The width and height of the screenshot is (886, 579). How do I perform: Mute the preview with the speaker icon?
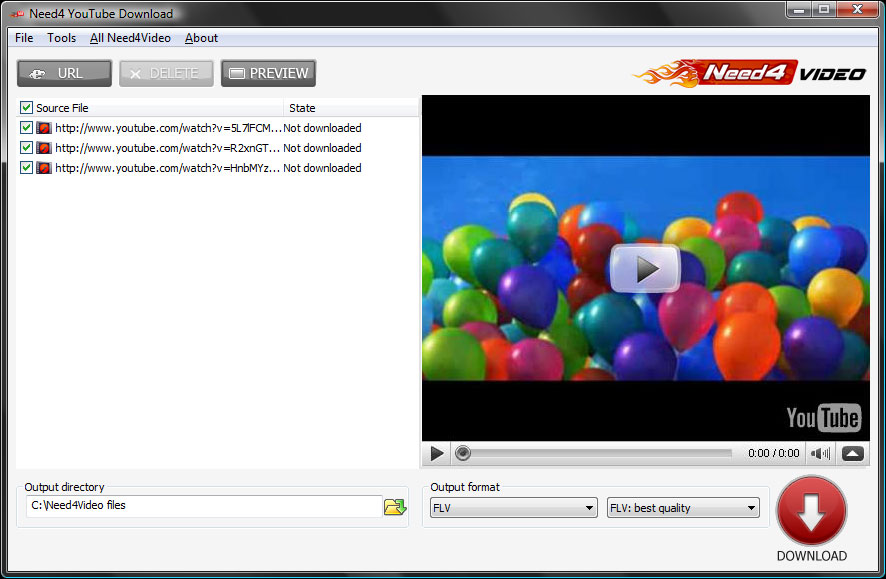coord(820,453)
